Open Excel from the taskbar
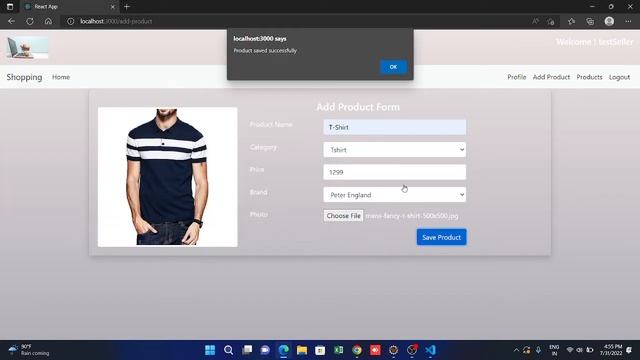Viewport: 640px width, 360px height. tap(338, 350)
